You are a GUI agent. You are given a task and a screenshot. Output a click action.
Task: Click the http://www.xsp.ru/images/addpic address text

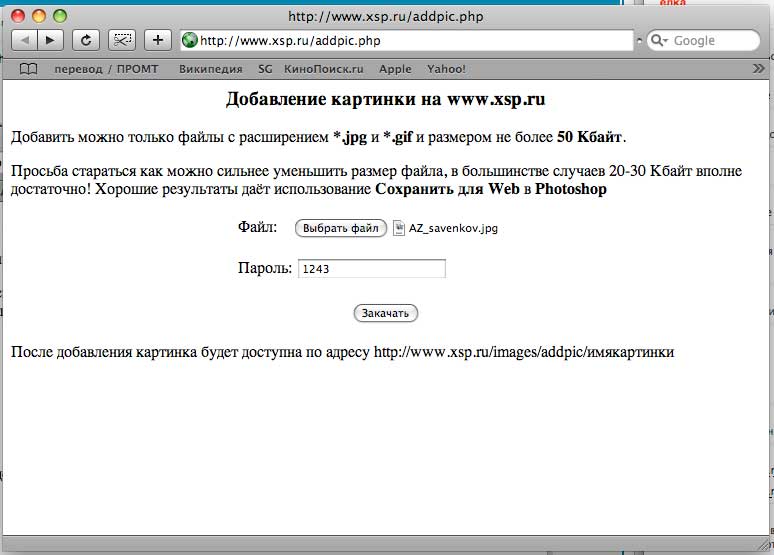tap(524, 352)
